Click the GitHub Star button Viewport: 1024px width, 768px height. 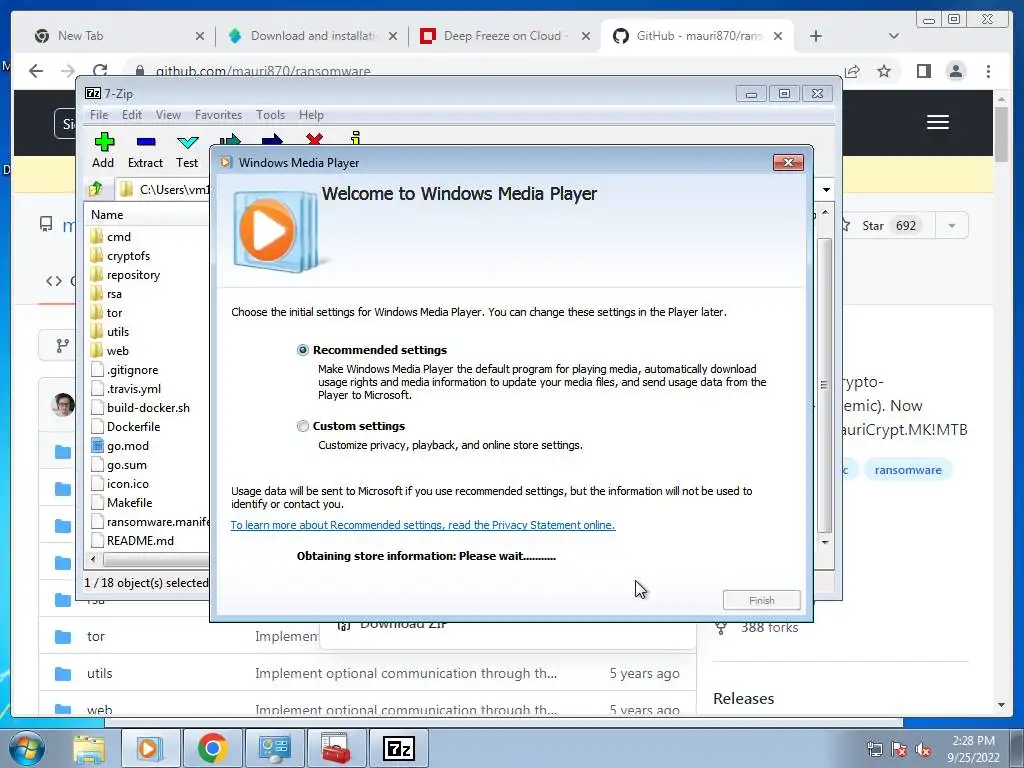888,226
